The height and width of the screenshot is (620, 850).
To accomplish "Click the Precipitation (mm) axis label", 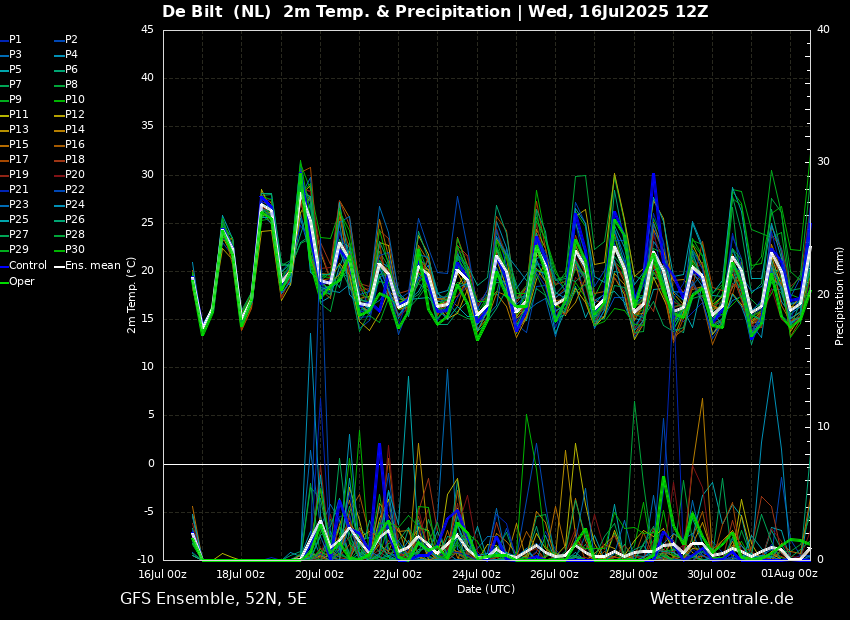I will [840, 295].
